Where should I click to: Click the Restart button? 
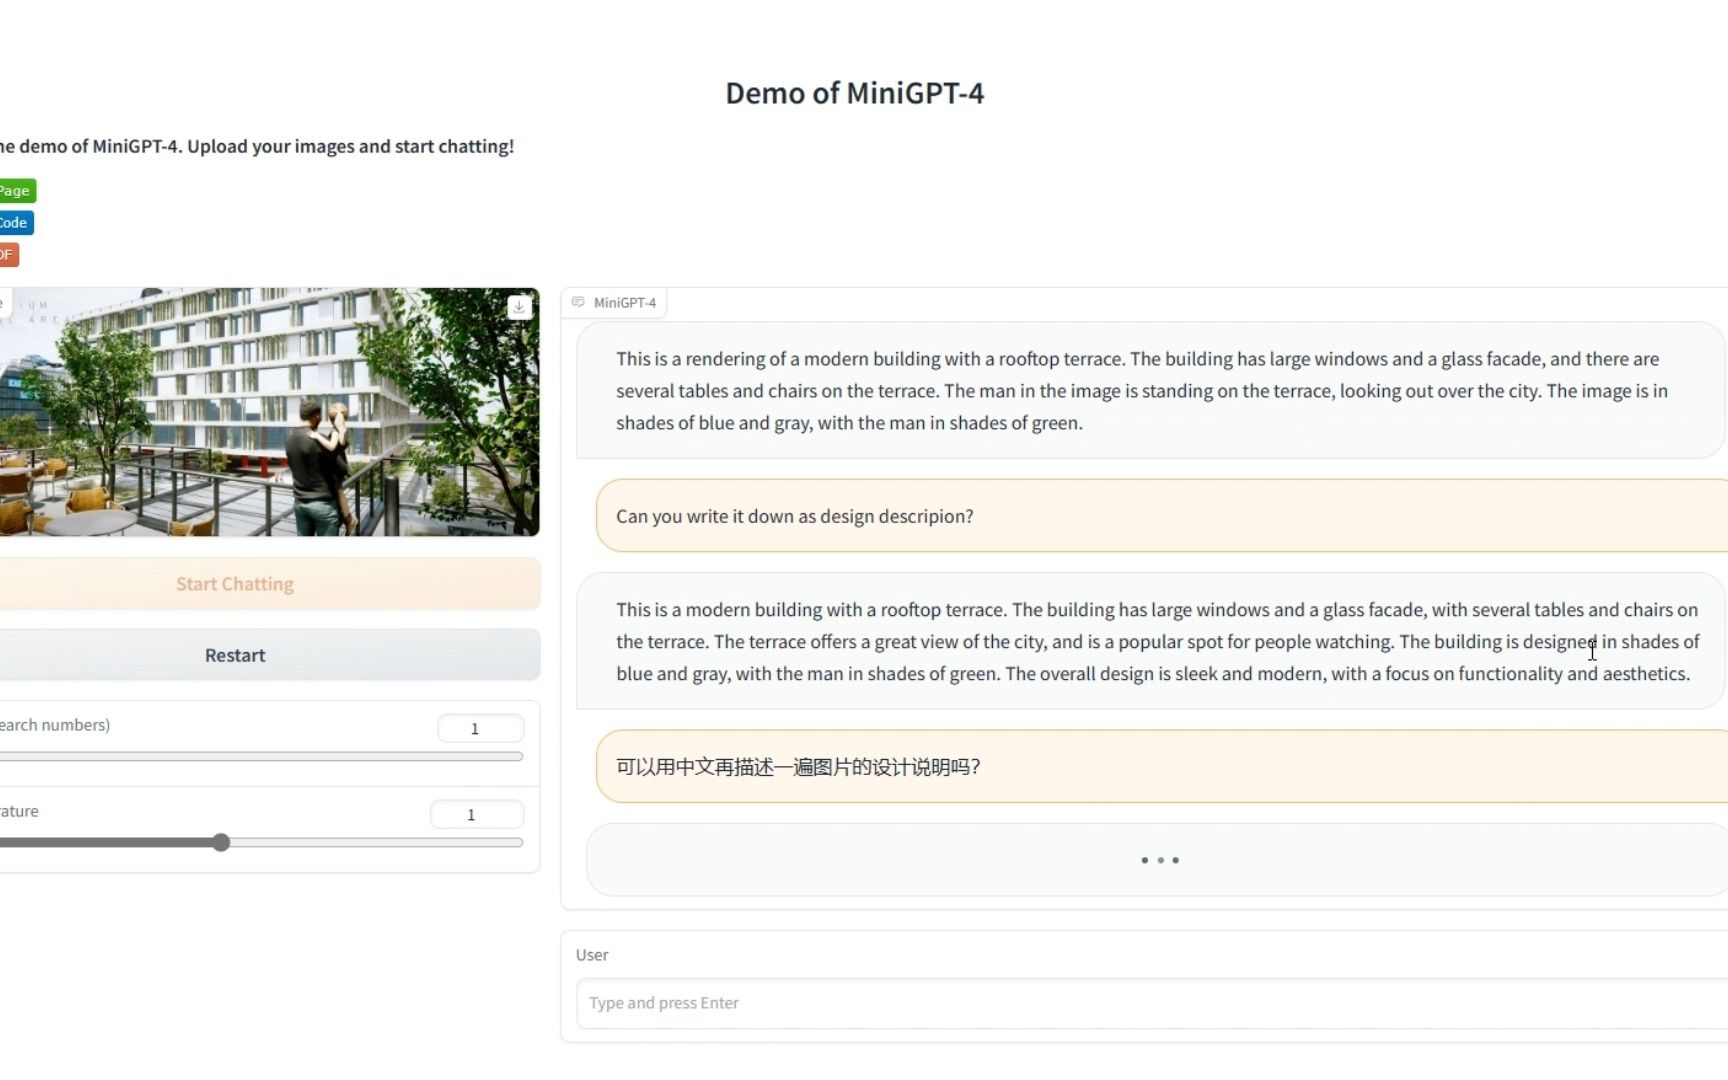[270, 655]
